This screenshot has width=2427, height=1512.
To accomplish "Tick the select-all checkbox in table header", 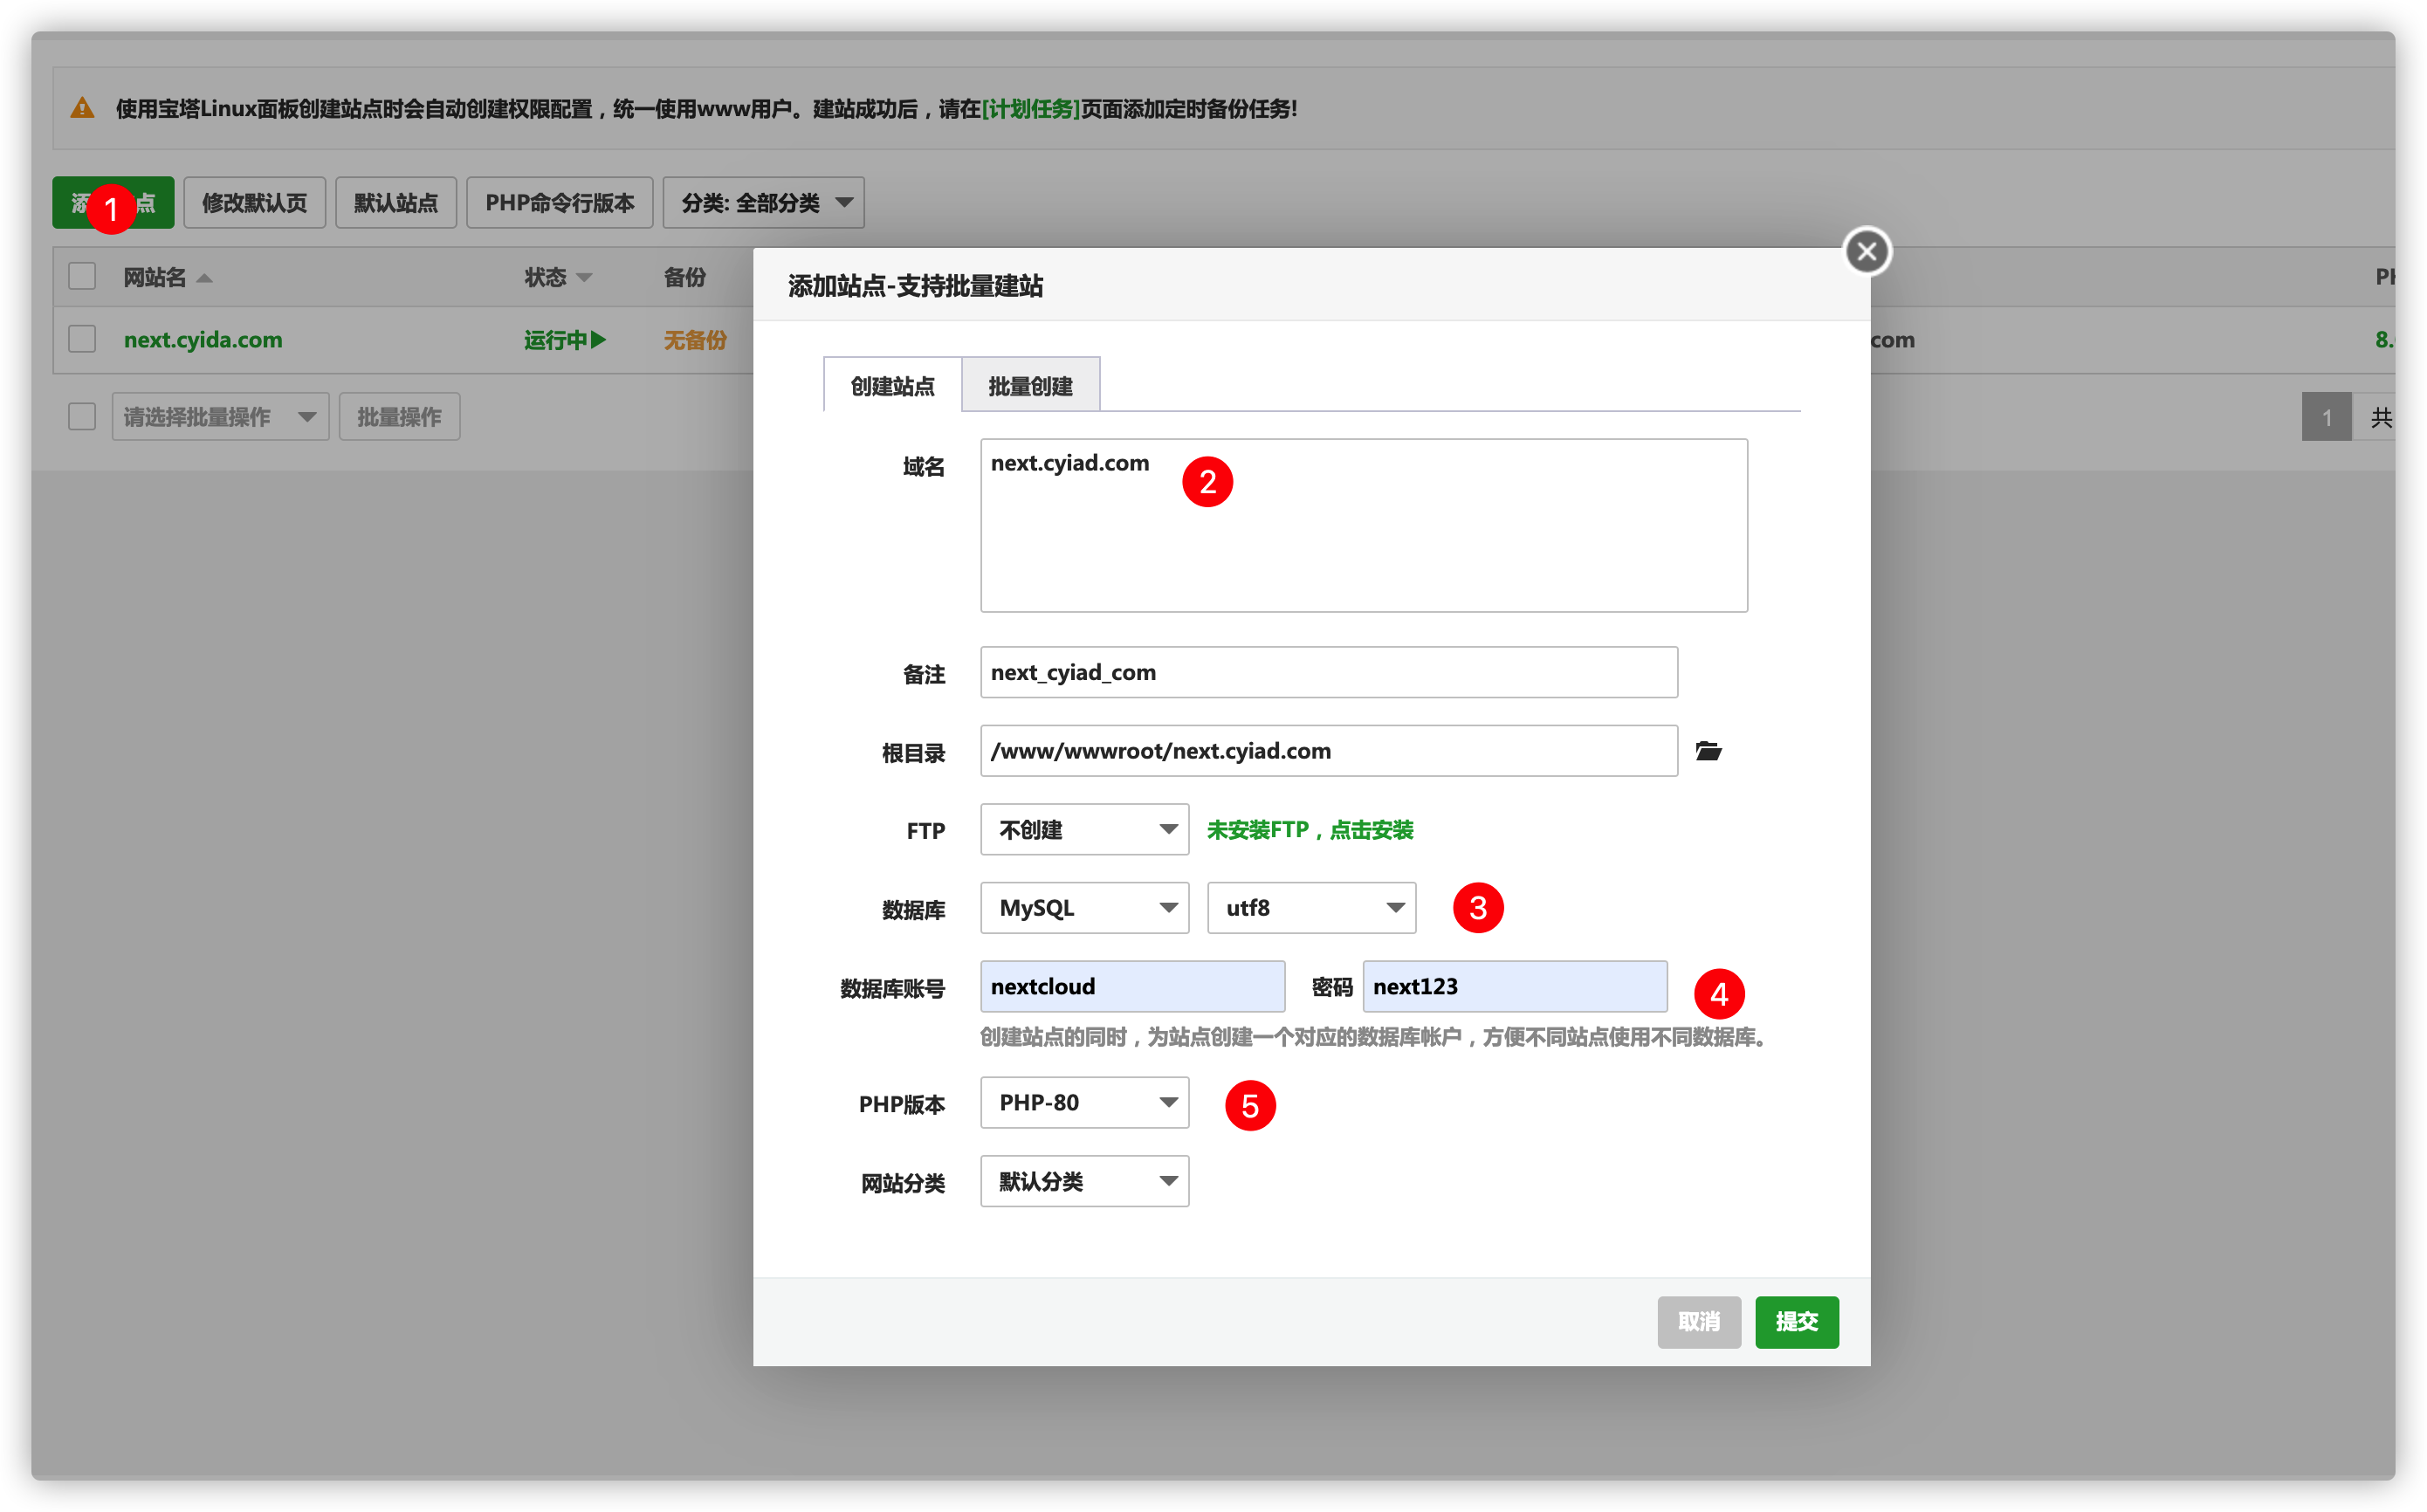I will click(x=82, y=276).
